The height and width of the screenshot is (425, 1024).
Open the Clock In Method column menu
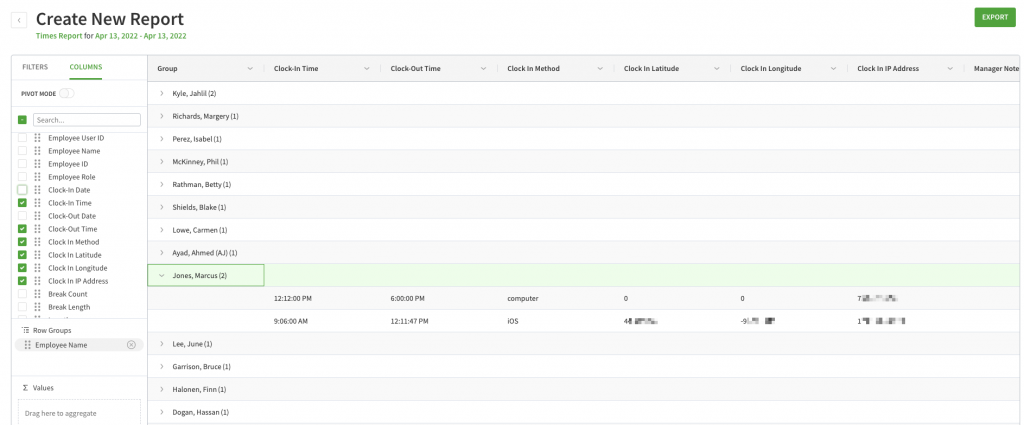pos(600,69)
